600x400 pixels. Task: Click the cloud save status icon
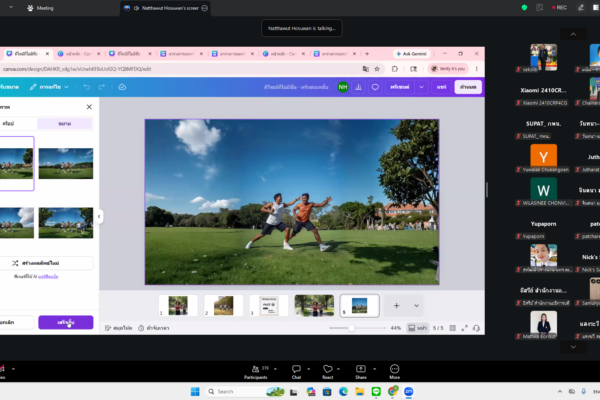click(x=122, y=87)
